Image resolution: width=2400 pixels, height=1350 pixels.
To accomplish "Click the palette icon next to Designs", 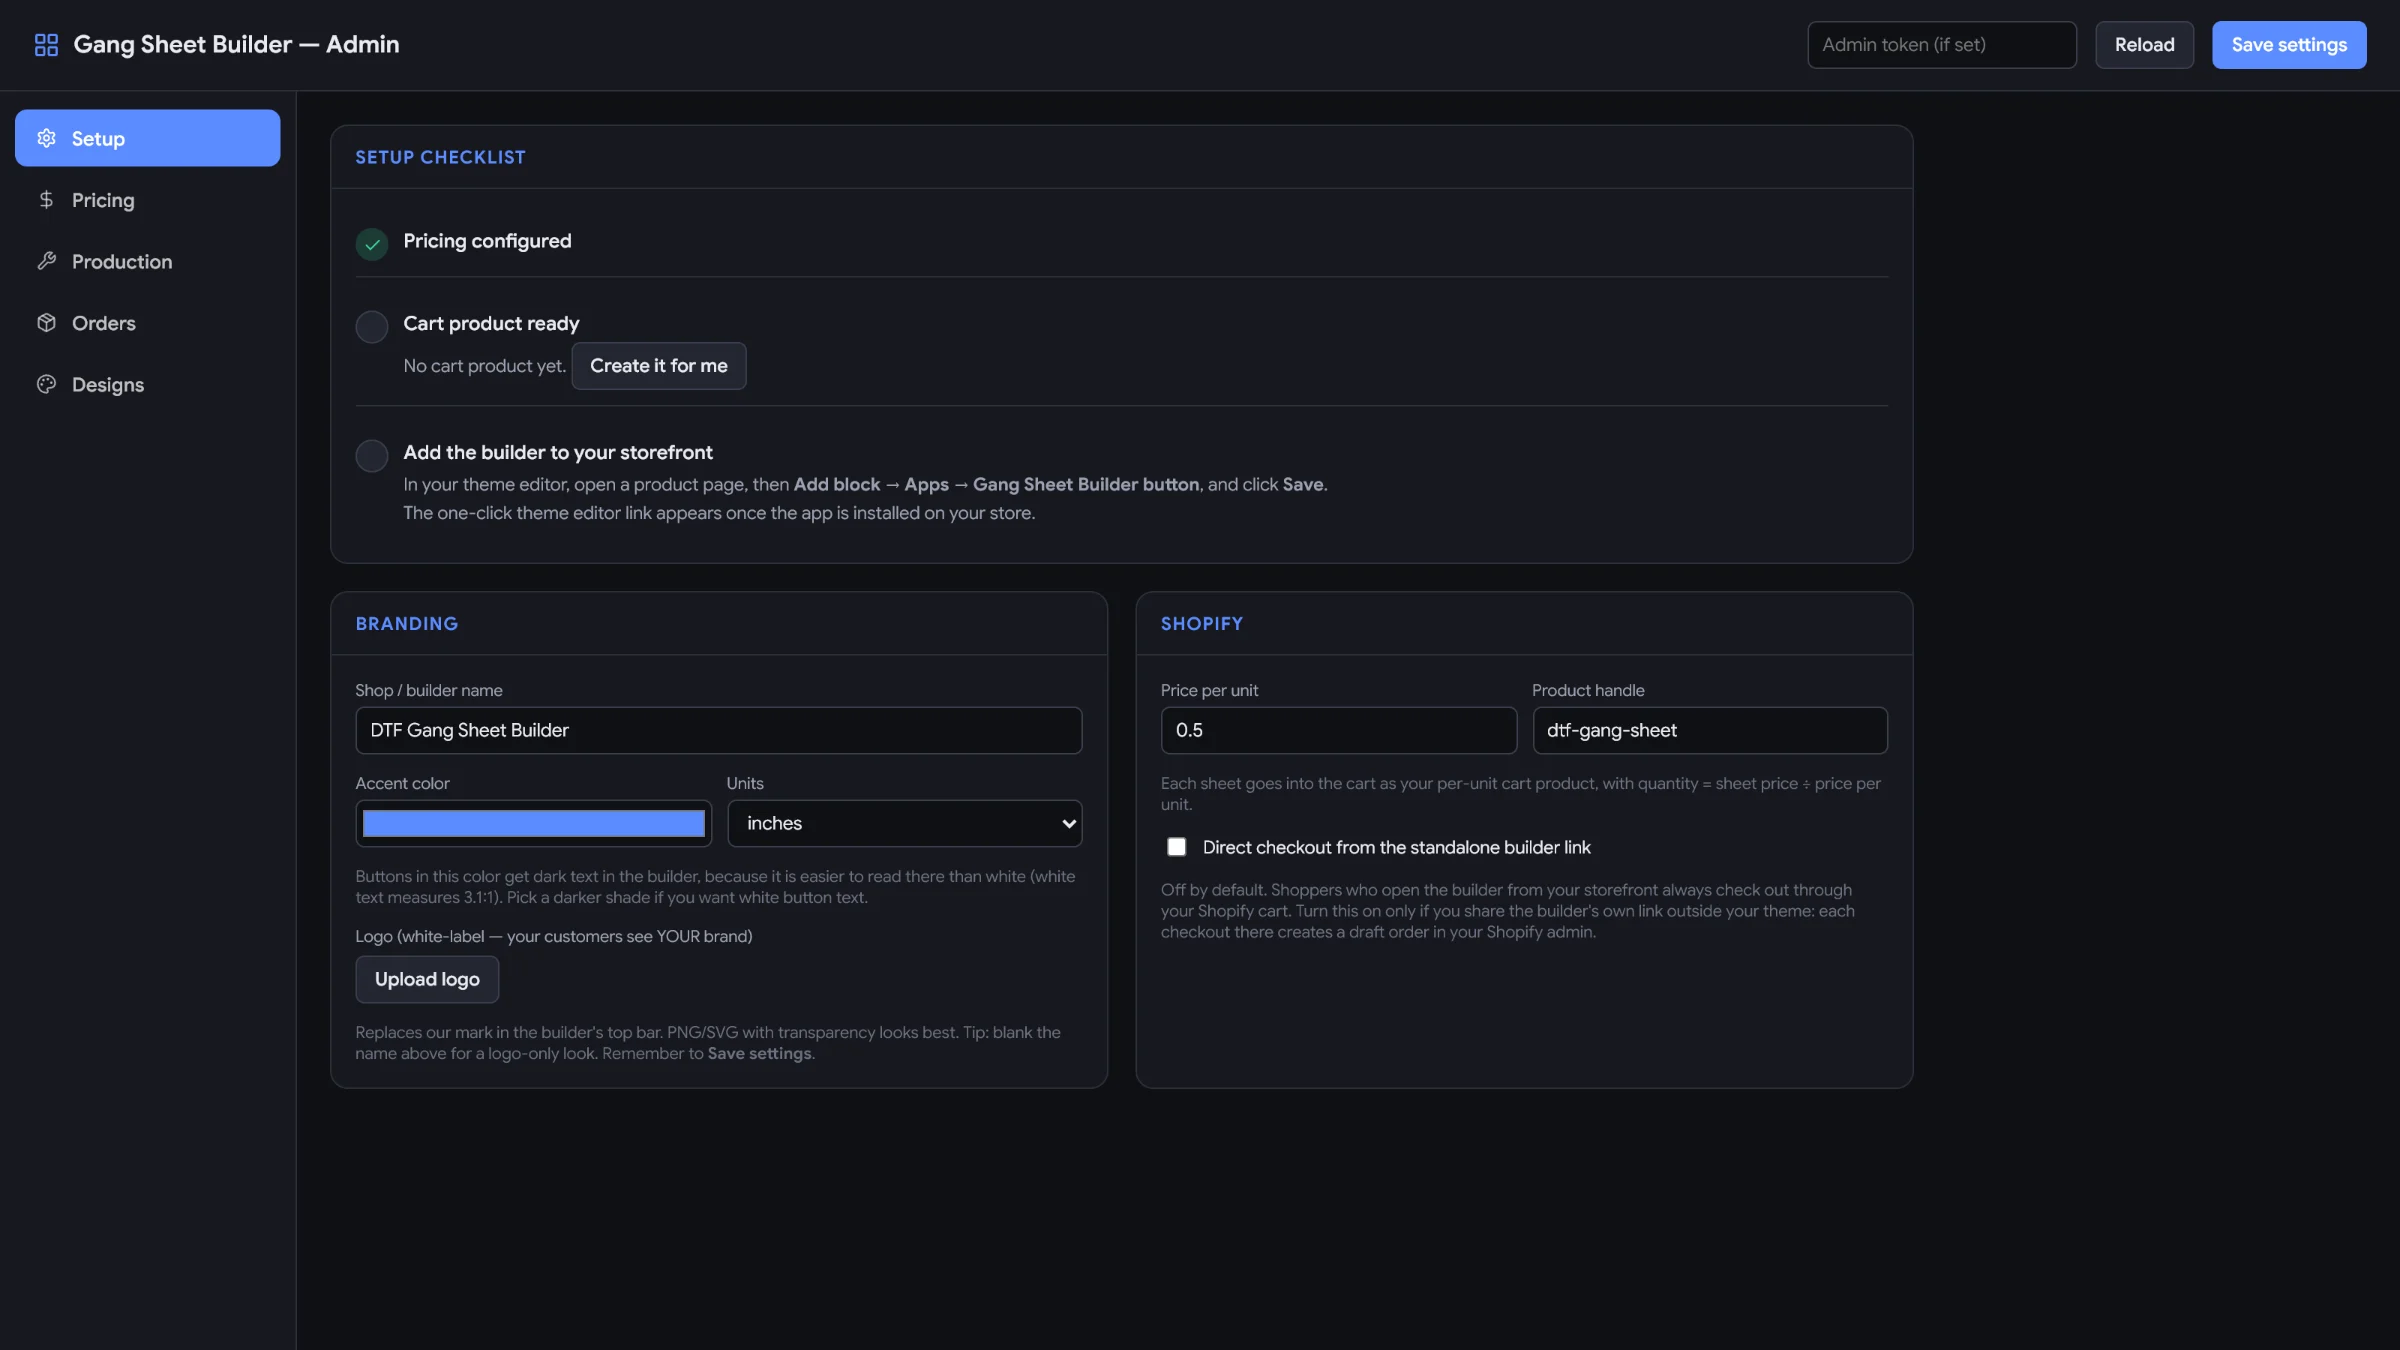I will click(x=46, y=384).
